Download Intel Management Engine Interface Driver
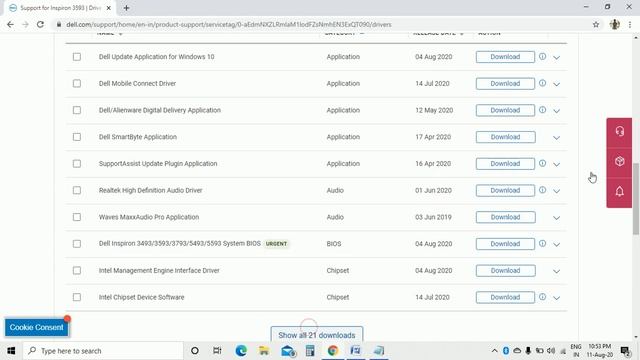 coord(505,271)
